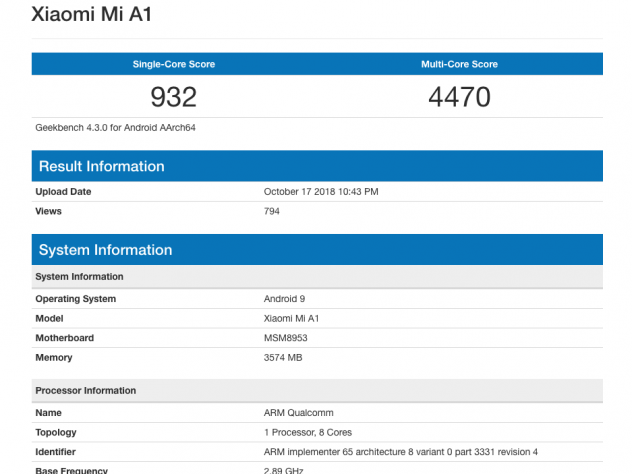632x474 pixels.
Task: Select the Upload Date row label
Action: (63, 191)
